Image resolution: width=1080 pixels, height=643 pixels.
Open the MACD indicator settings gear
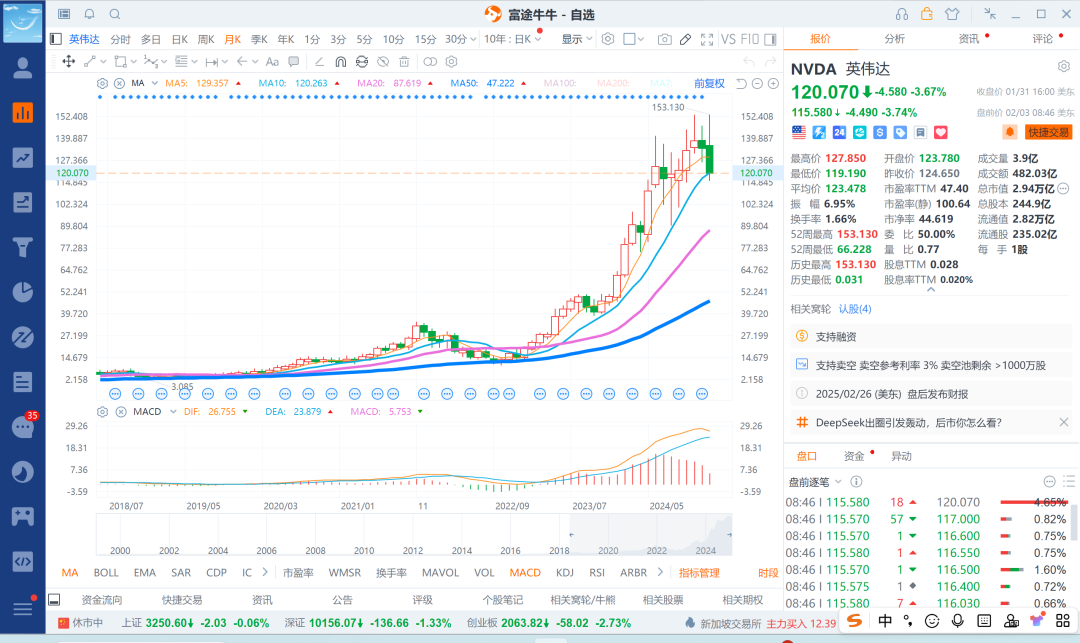103,412
